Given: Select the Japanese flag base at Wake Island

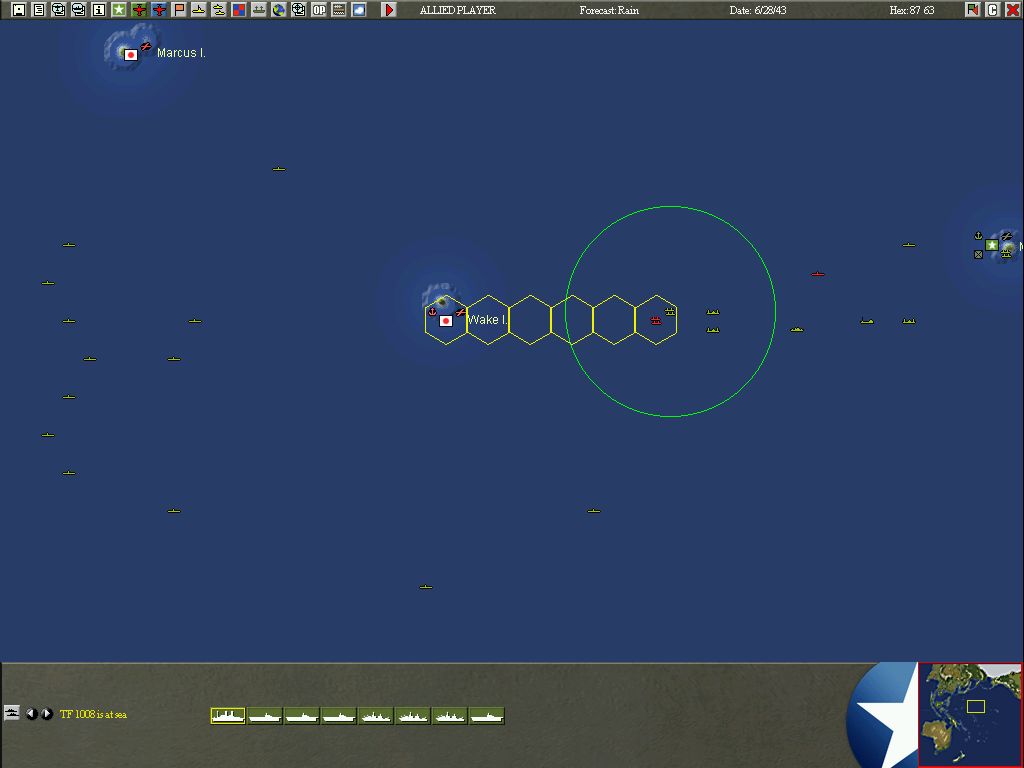Looking at the screenshot, I should [x=446, y=321].
